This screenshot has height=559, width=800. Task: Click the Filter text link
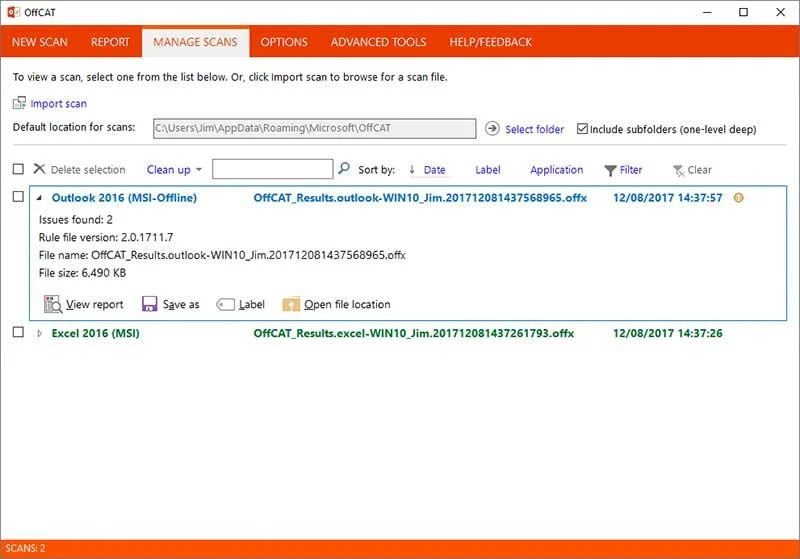point(631,170)
